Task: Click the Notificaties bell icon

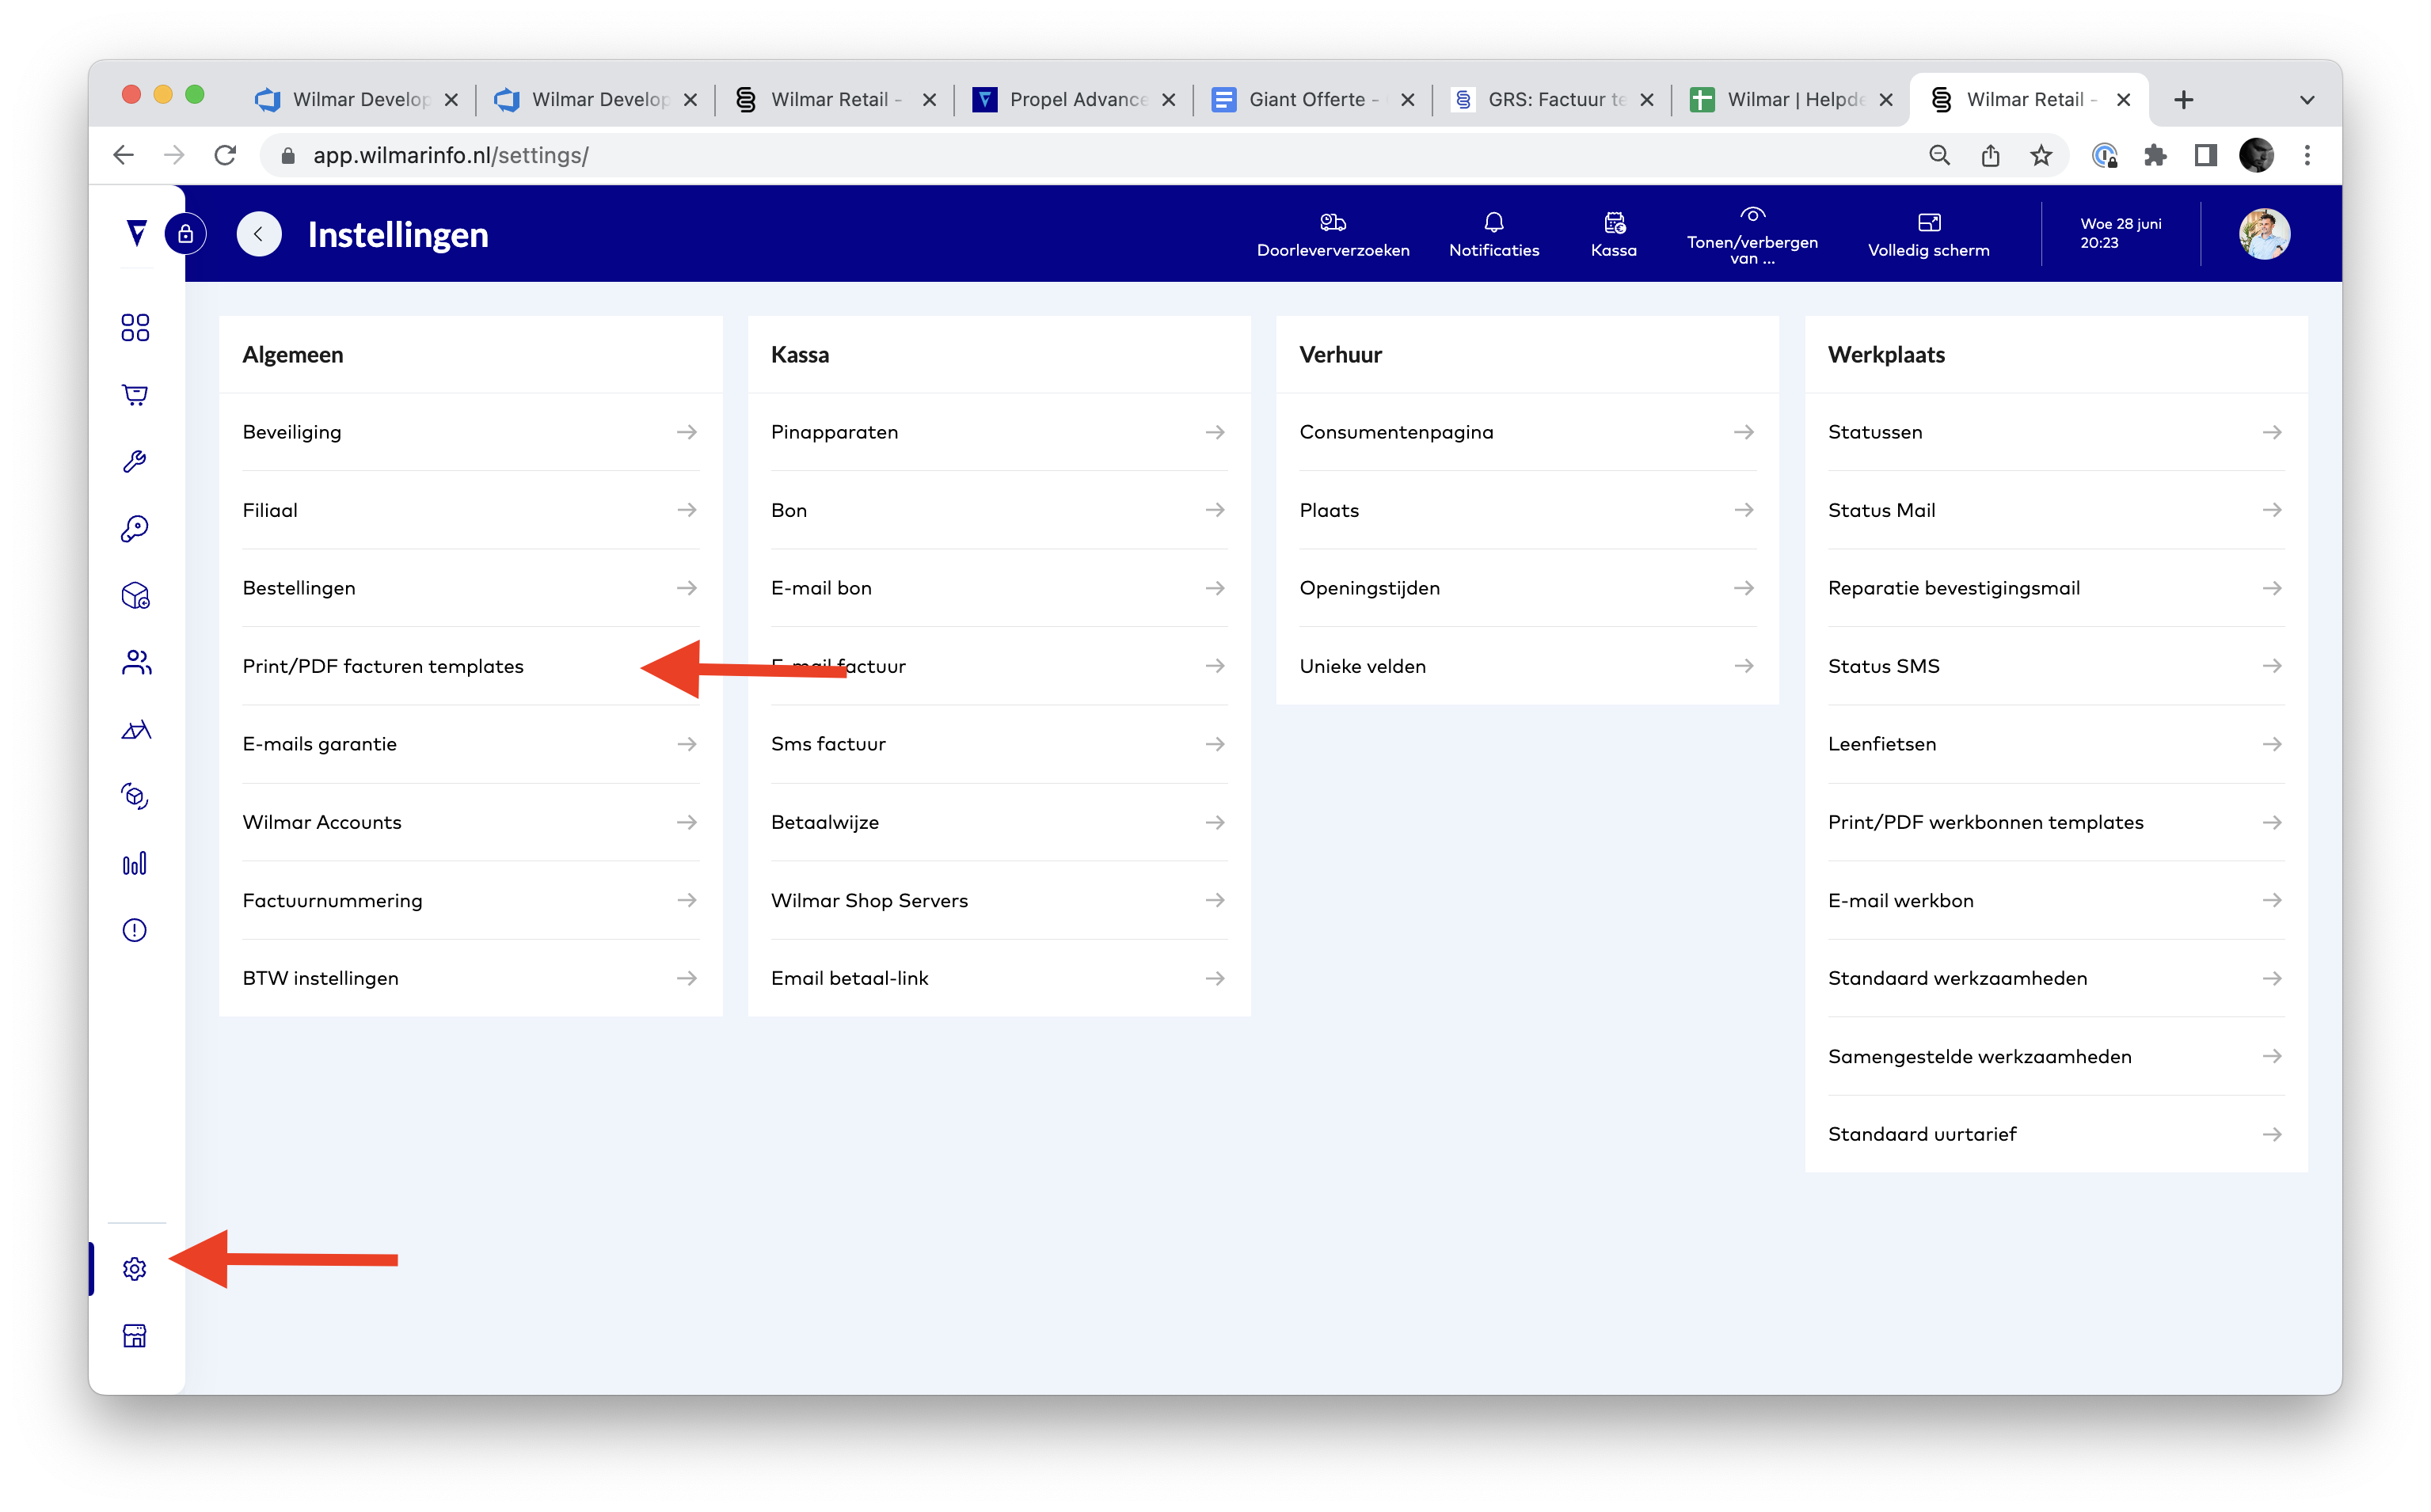Action: [1493, 233]
